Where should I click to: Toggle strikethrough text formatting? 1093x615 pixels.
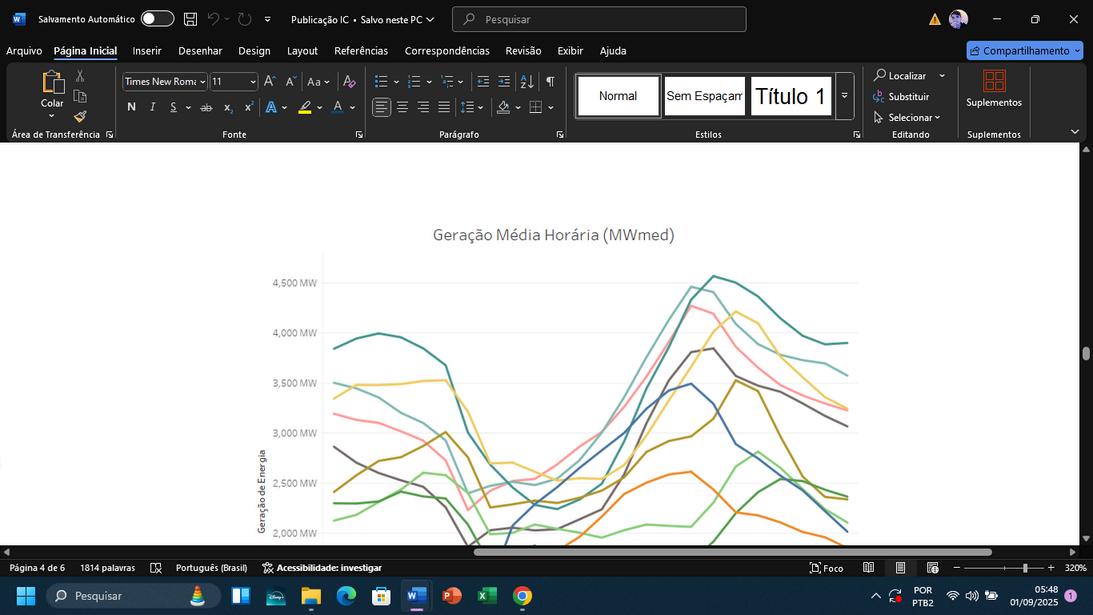206,107
